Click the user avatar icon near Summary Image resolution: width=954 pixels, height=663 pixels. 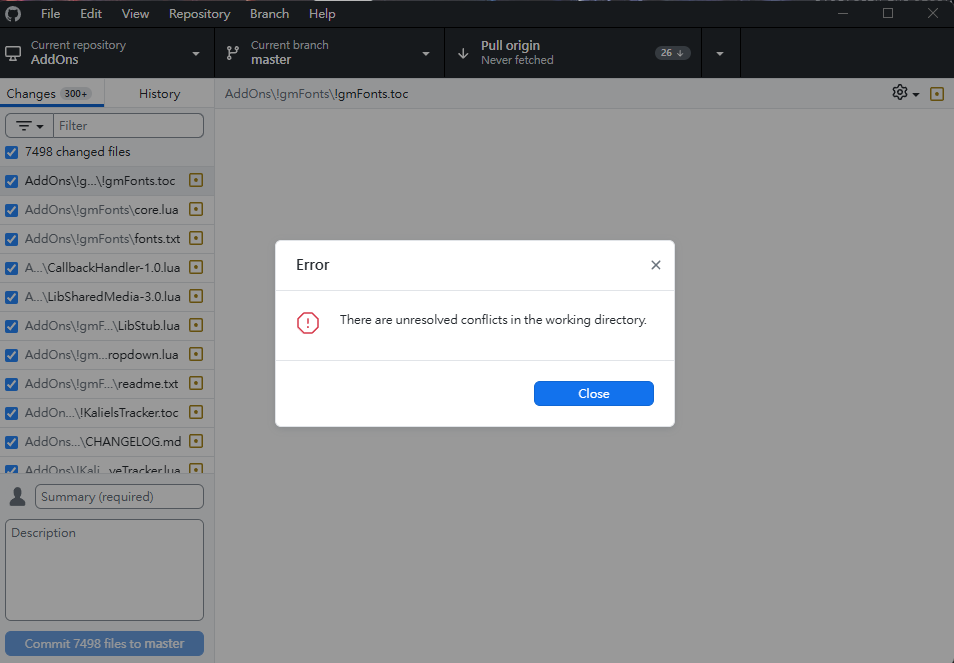tap(17, 497)
